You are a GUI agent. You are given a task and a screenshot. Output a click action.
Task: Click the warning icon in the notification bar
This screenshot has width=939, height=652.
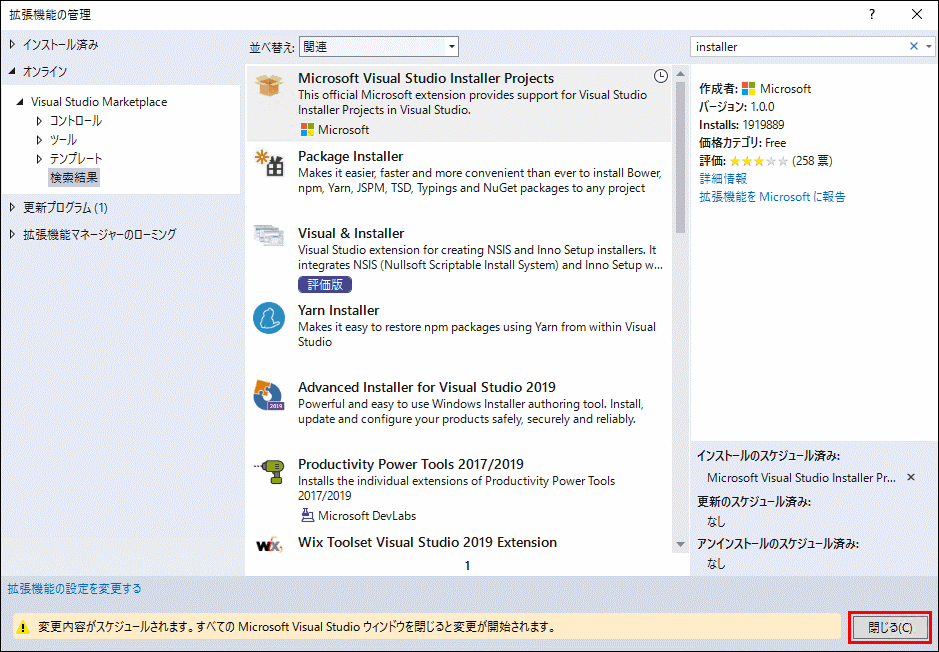[23, 627]
